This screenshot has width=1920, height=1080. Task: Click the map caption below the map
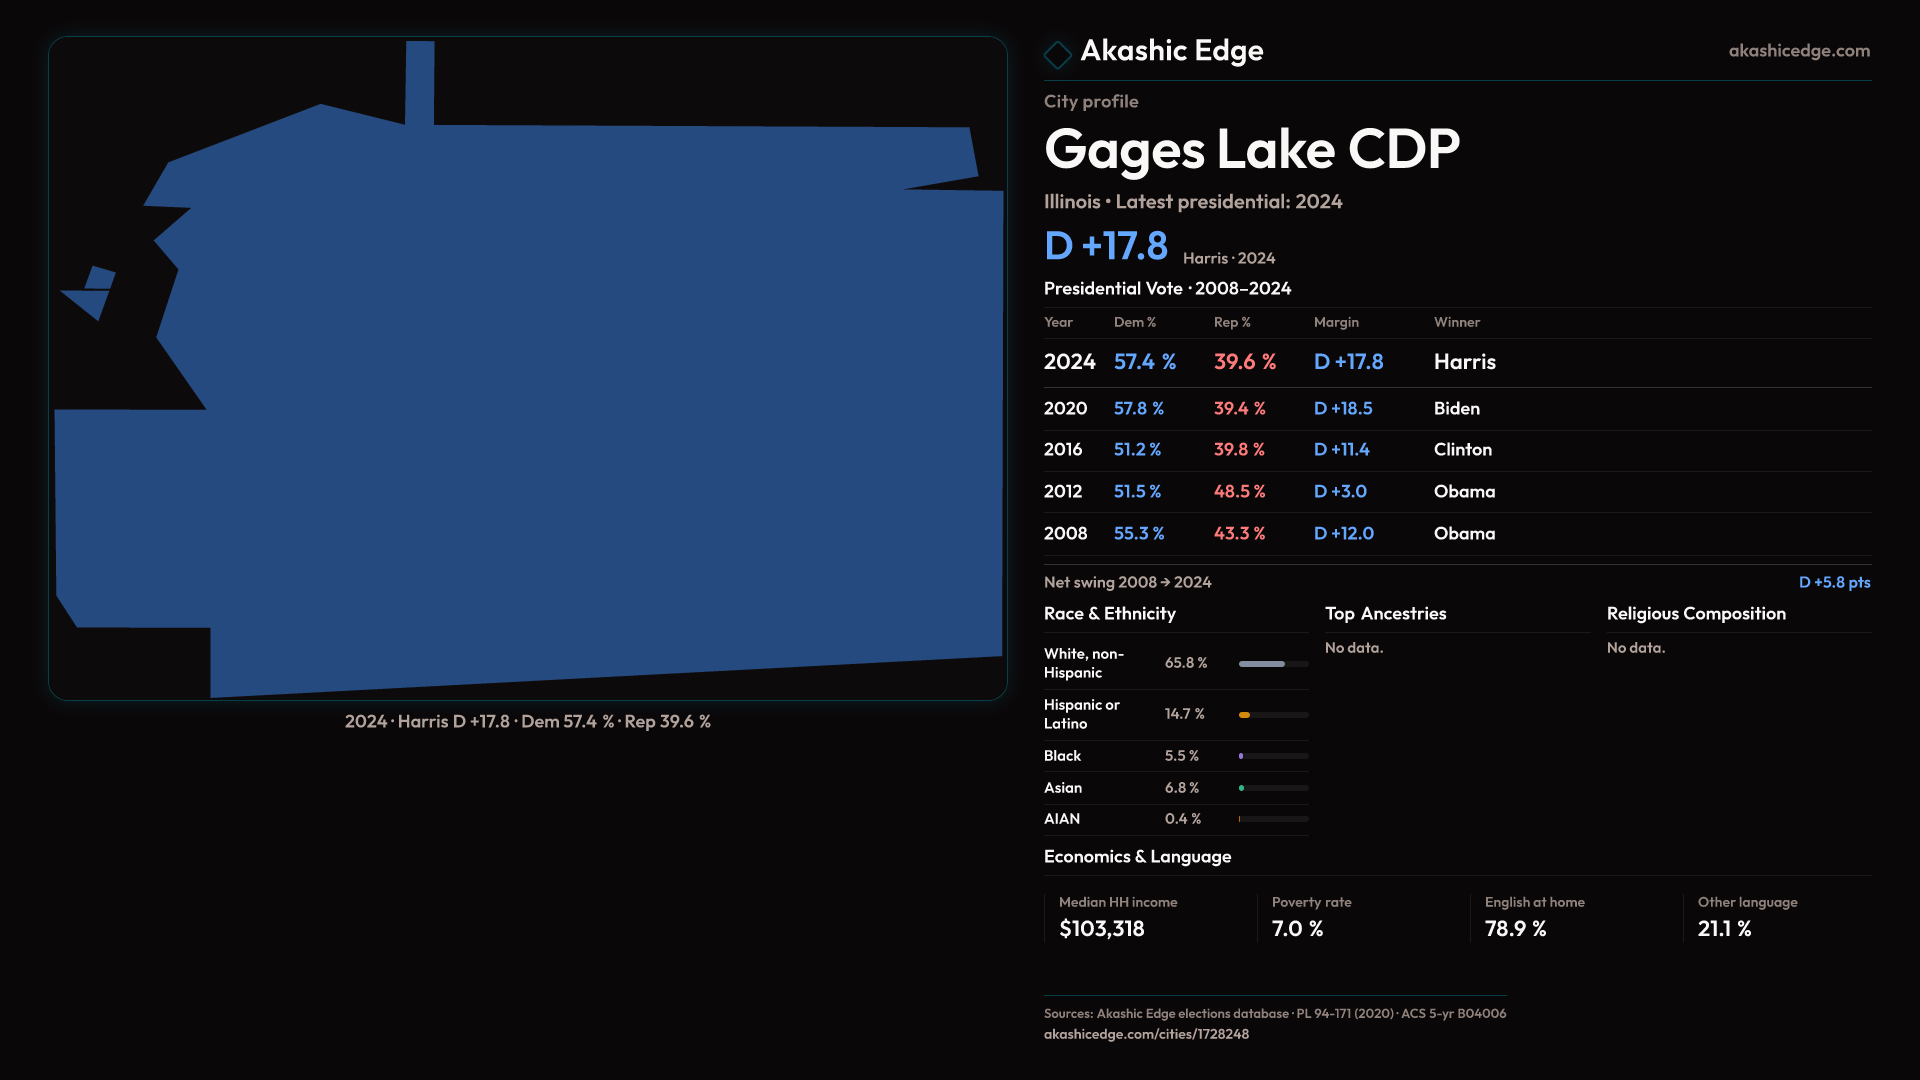[527, 722]
